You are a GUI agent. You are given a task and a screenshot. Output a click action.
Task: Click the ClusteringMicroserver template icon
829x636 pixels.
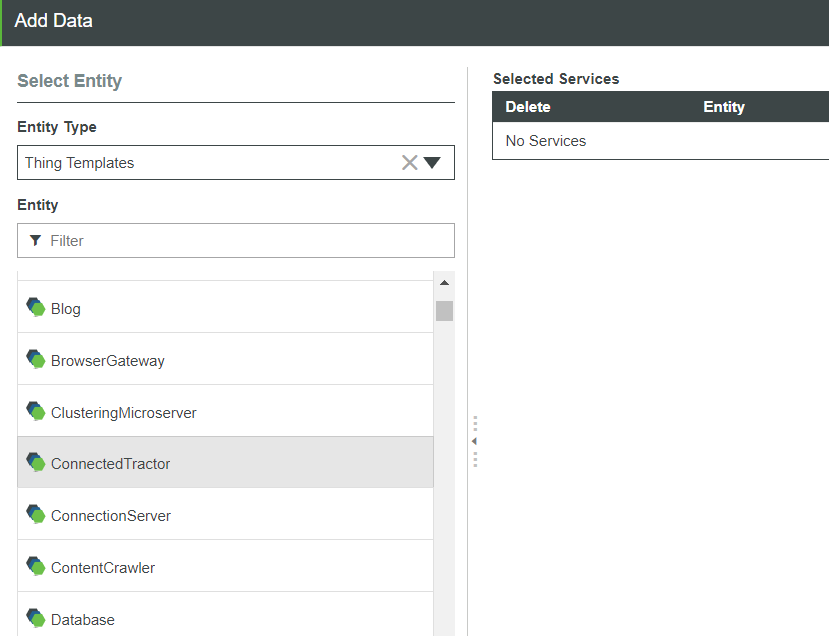36,412
